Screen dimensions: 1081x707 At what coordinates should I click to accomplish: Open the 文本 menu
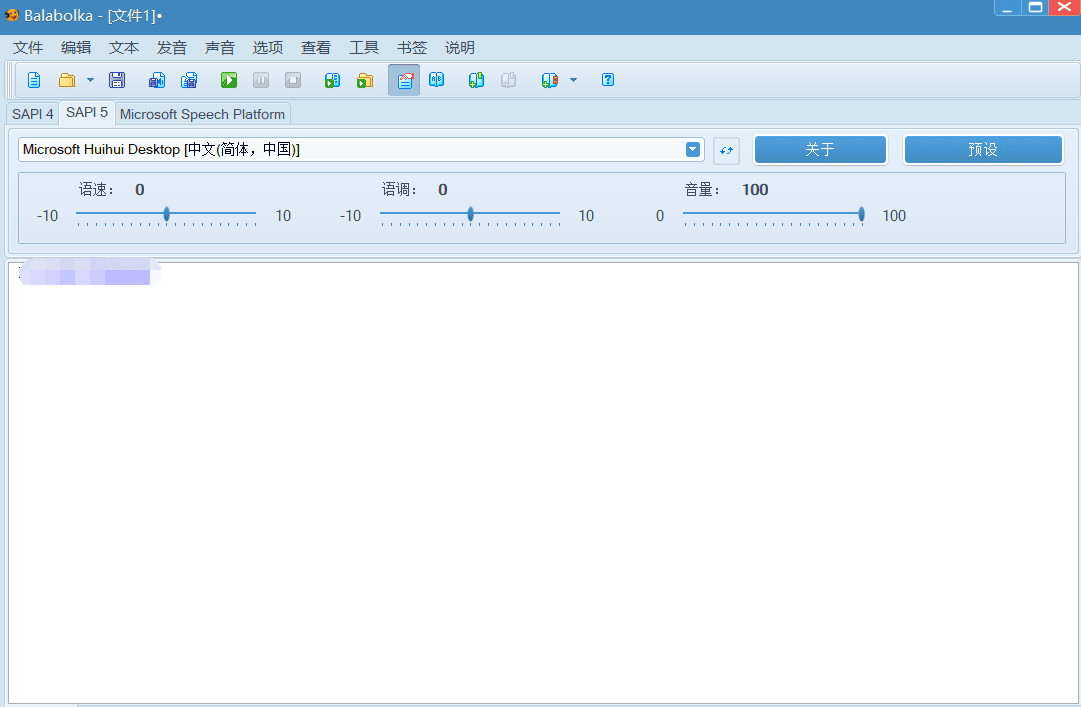pos(124,48)
